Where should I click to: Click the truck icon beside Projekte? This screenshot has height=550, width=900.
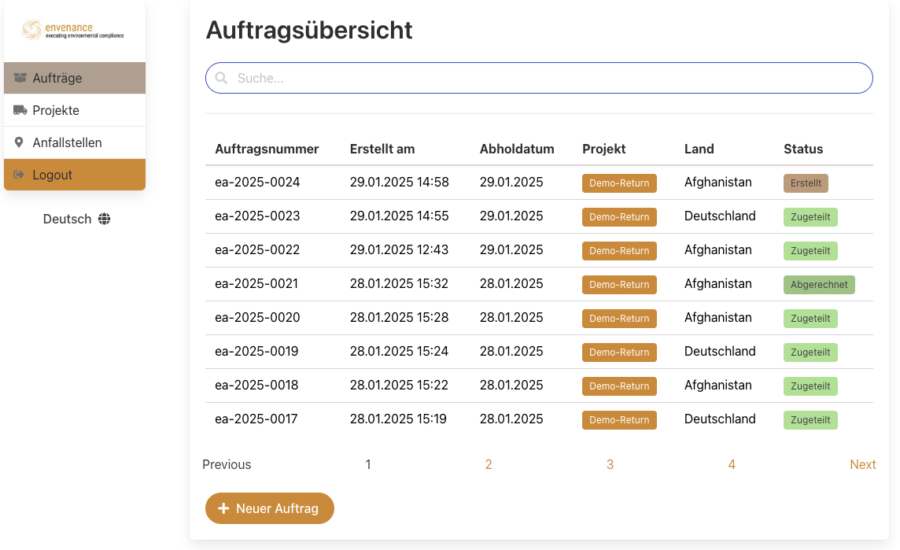pos(20,110)
